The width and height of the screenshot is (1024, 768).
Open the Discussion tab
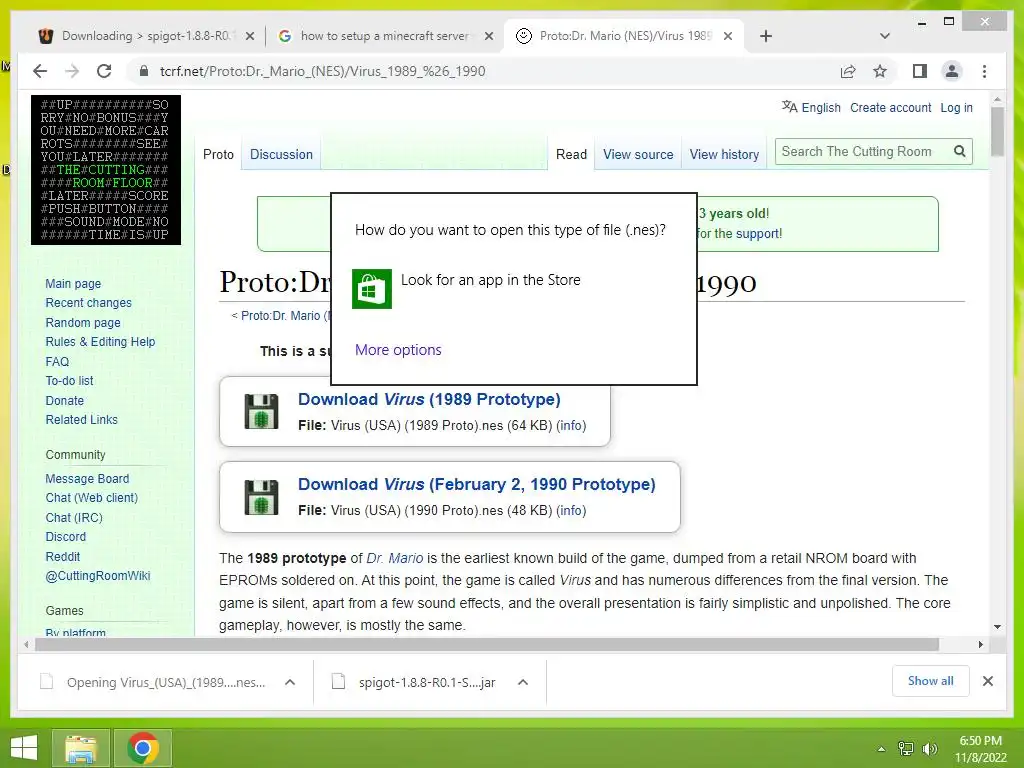coord(281,154)
